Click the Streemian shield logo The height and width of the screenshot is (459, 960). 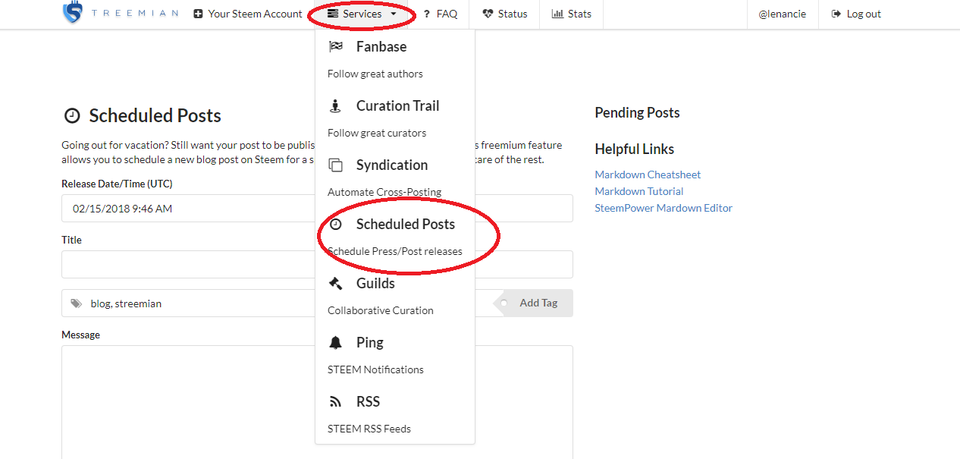(72, 13)
